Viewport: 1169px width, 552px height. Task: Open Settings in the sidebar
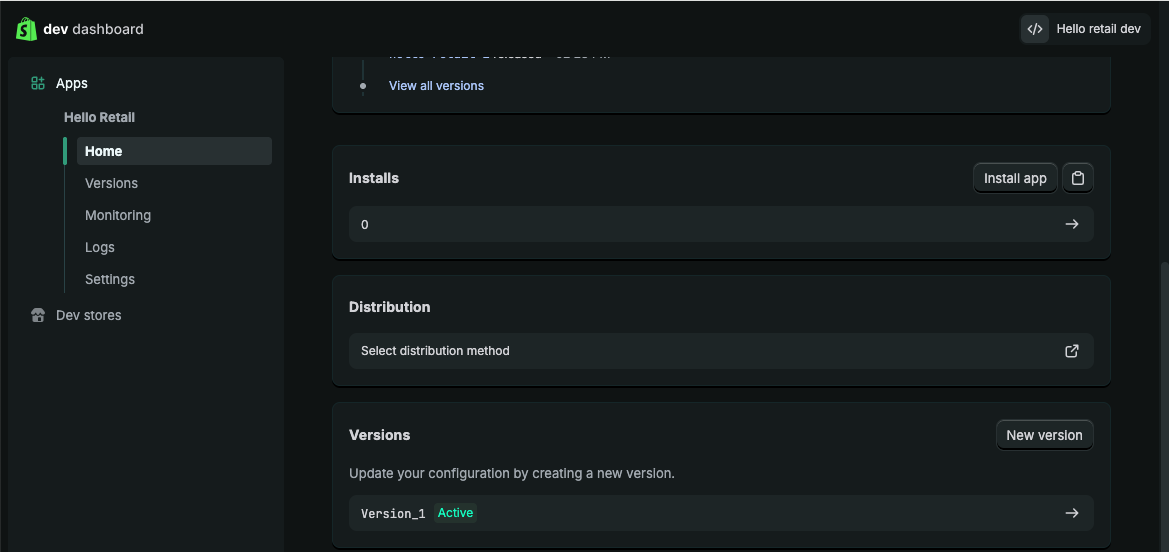pos(110,279)
